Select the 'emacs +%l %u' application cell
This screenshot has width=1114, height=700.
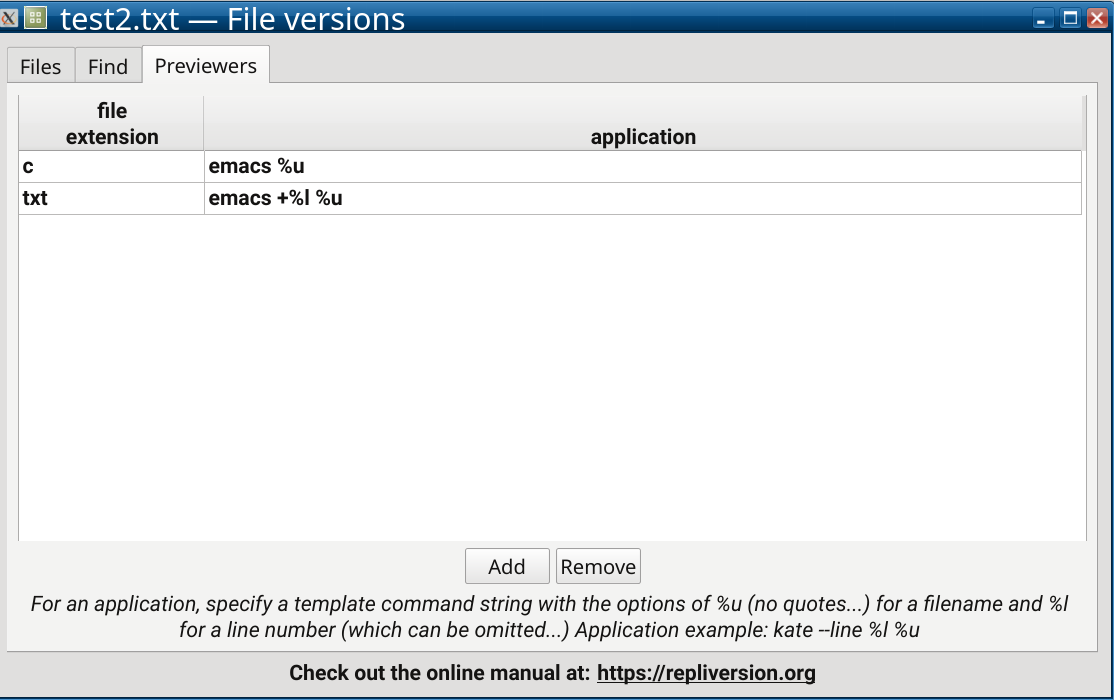pyautogui.click(x=643, y=198)
